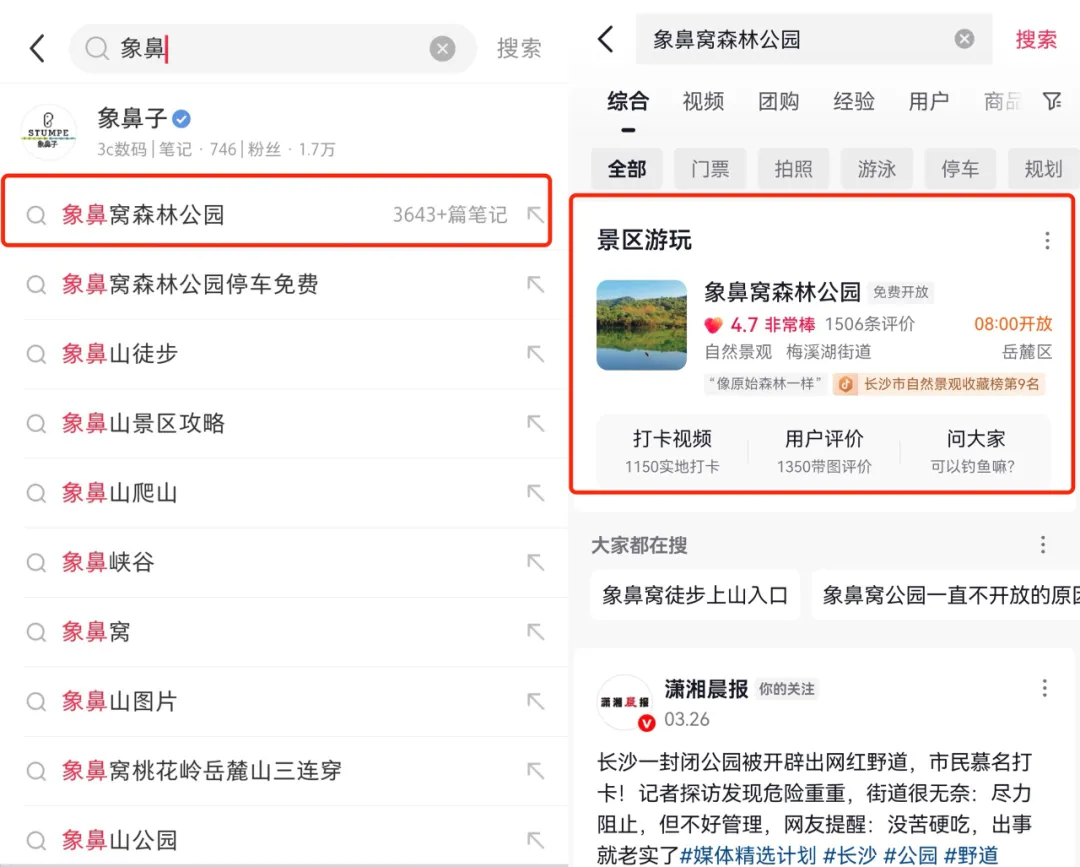Open the #野道 hashtag
Screen dimensions: 1080x867
pyautogui.click(x=971, y=855)
